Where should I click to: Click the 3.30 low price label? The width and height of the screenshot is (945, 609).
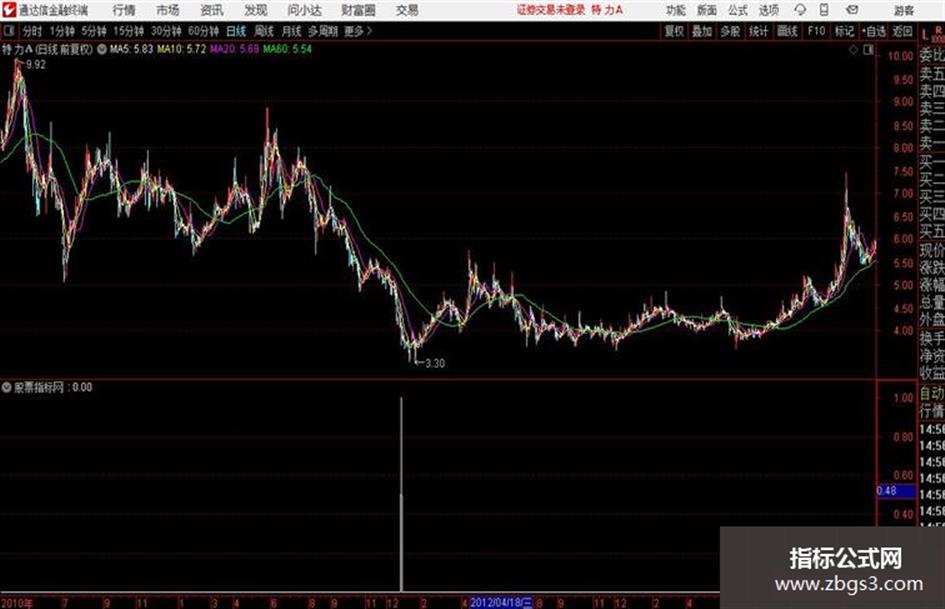435,364
